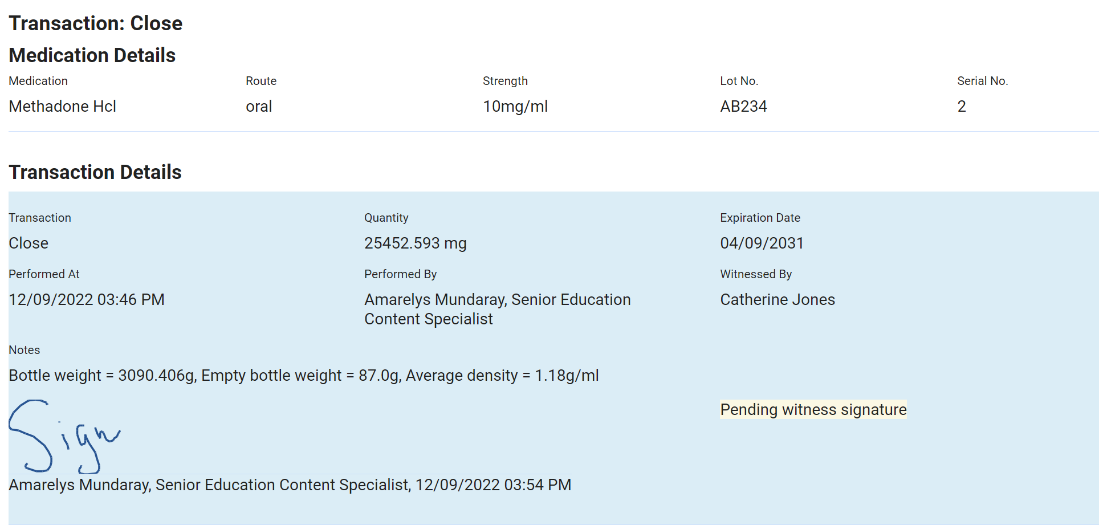Screen dimensions: 1099x525
Task: Click the Close value under Transaction
Action: [29, 243]
